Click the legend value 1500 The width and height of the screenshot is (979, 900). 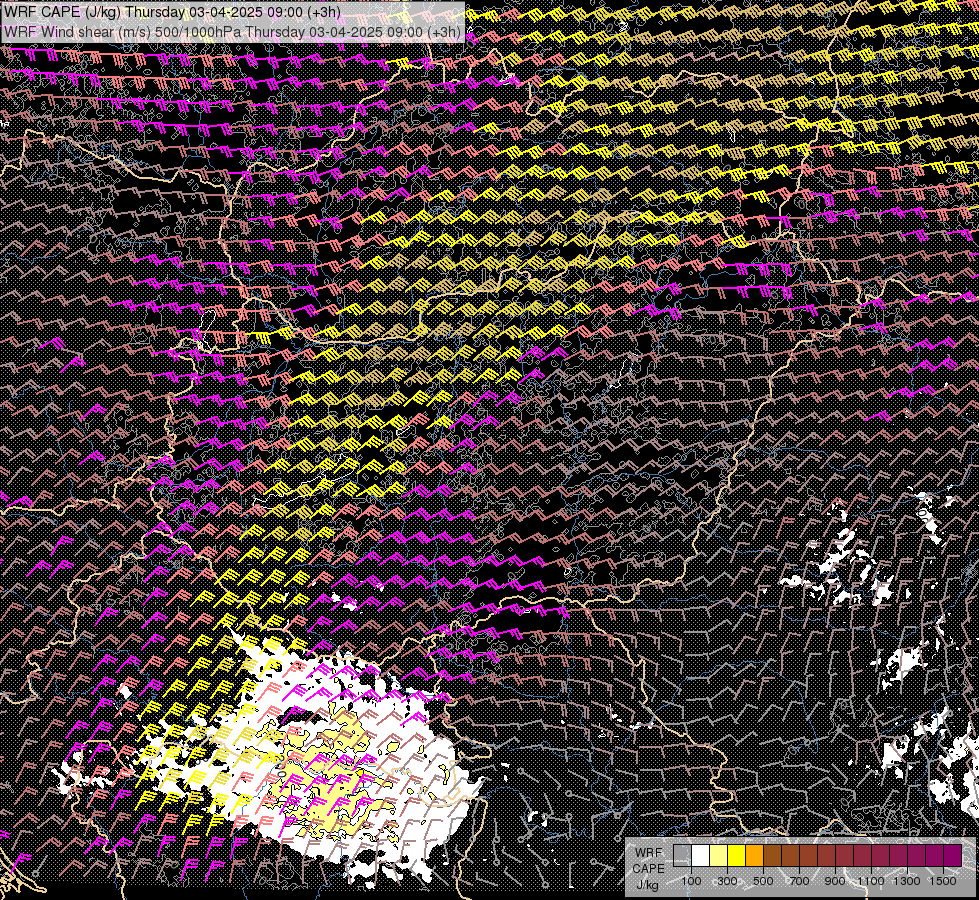(943, 881)
